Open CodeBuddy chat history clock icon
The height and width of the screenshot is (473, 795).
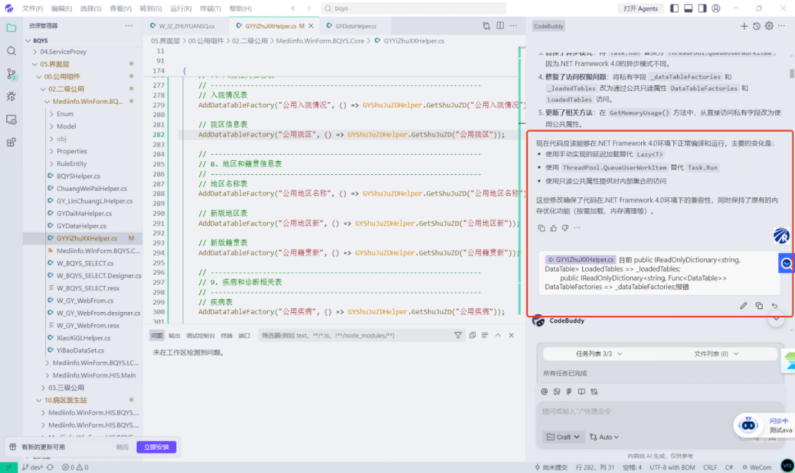[756, 26]
